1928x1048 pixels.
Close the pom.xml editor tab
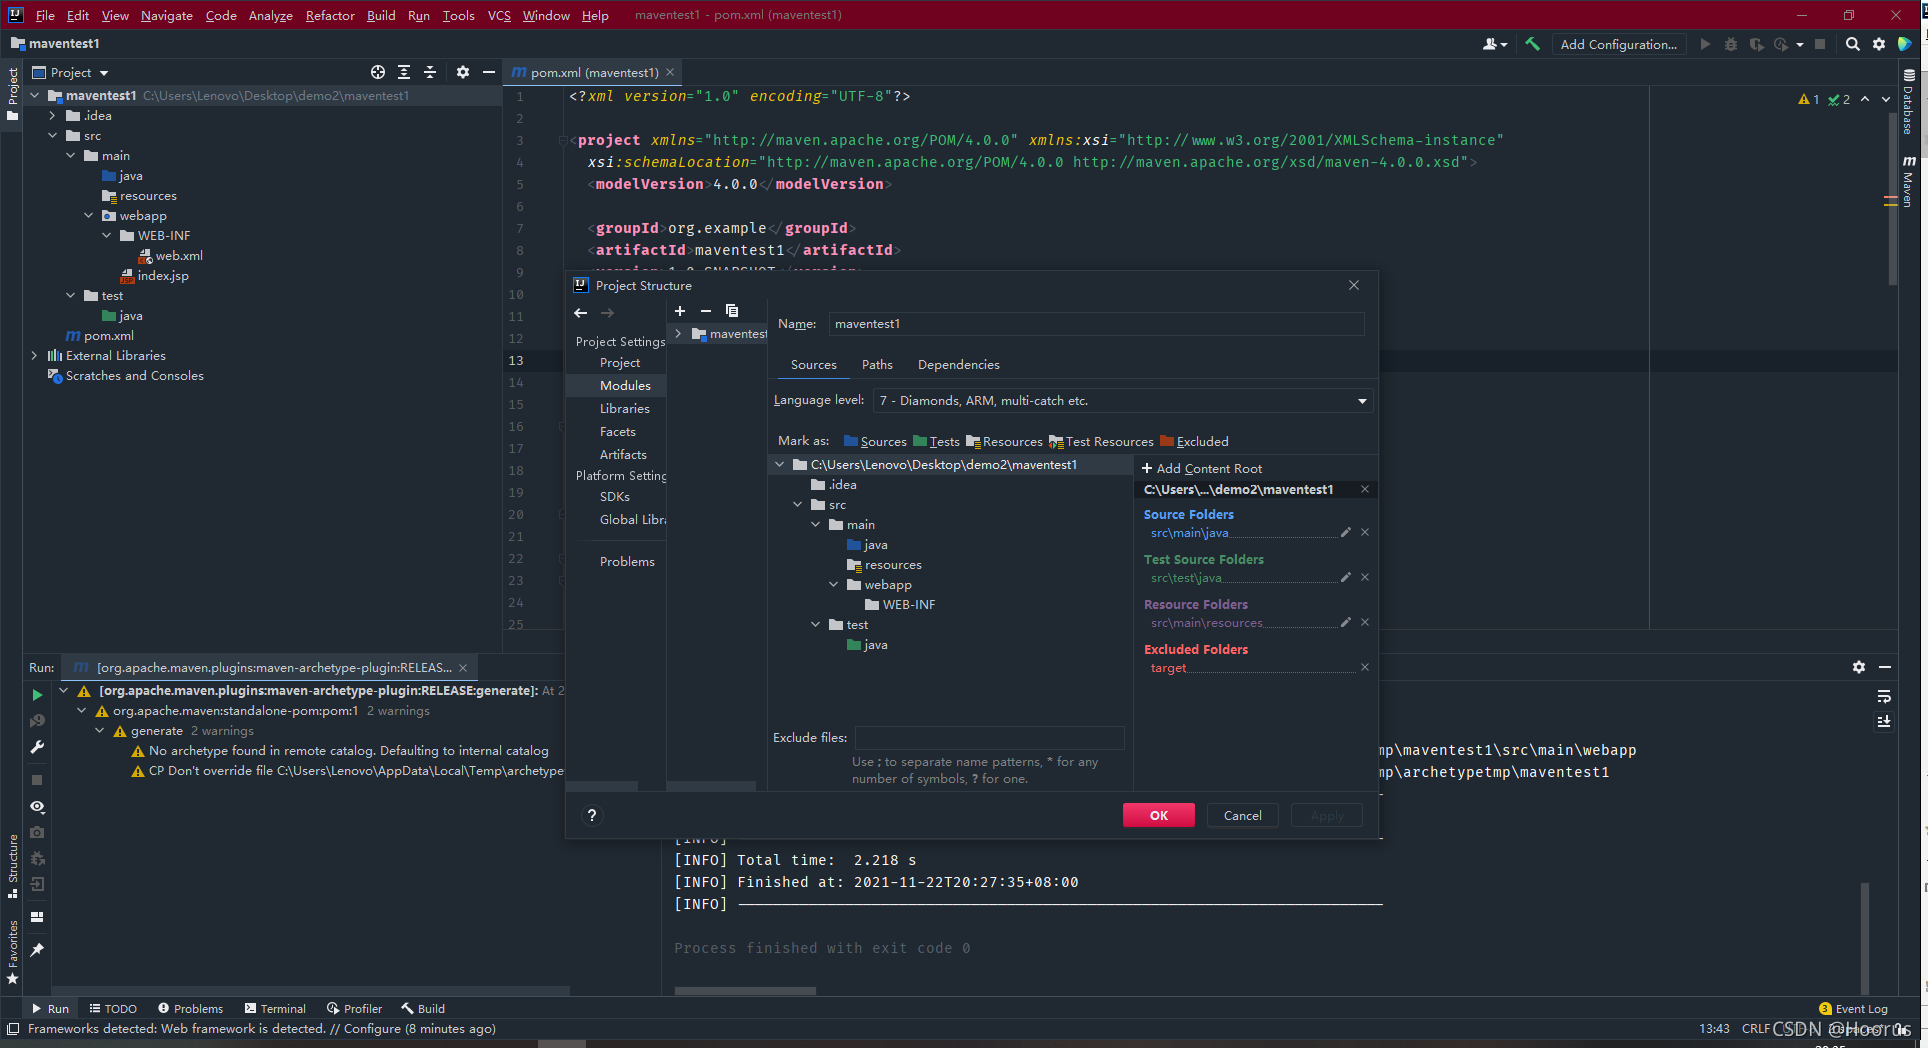[670, 72]
